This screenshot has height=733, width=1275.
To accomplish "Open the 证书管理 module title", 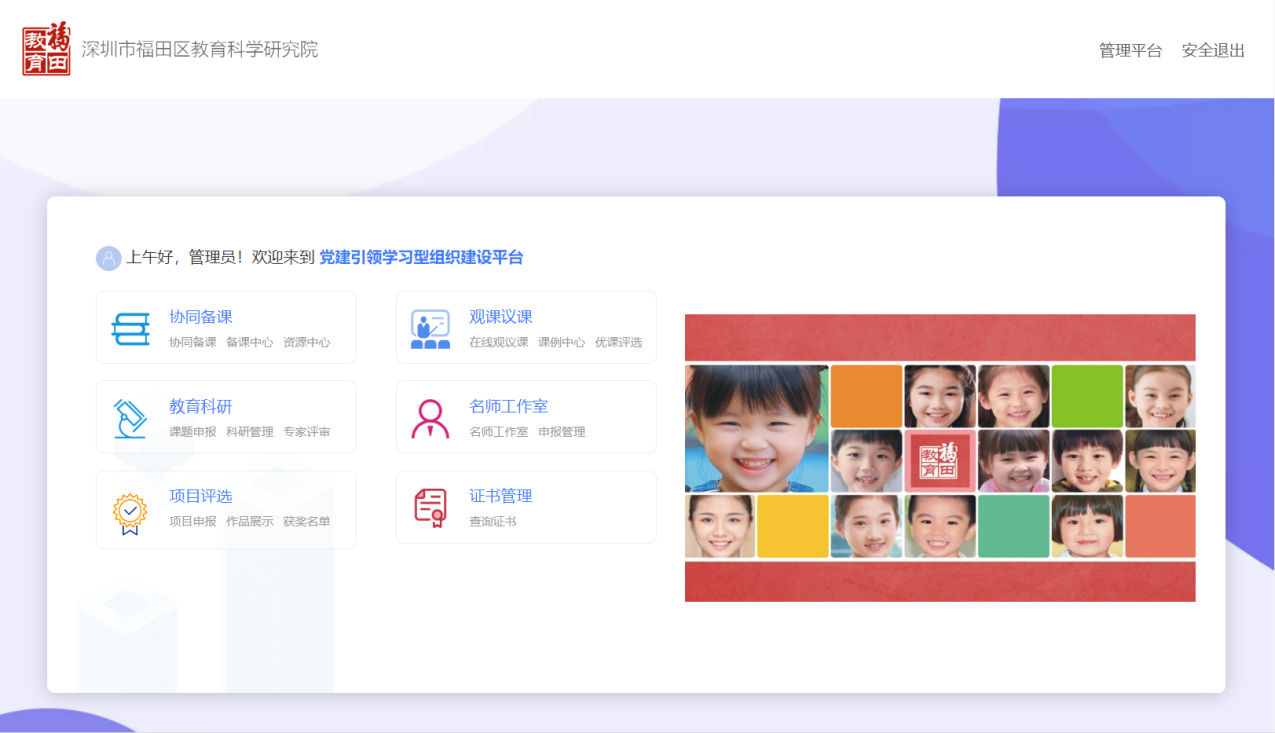I will click(501, 496).
